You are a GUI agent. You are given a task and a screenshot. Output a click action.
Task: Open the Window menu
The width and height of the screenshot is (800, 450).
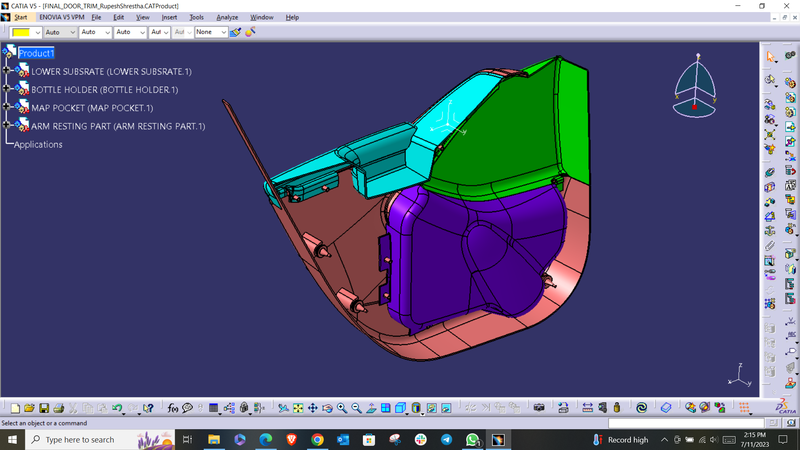[x=262, y=17]
